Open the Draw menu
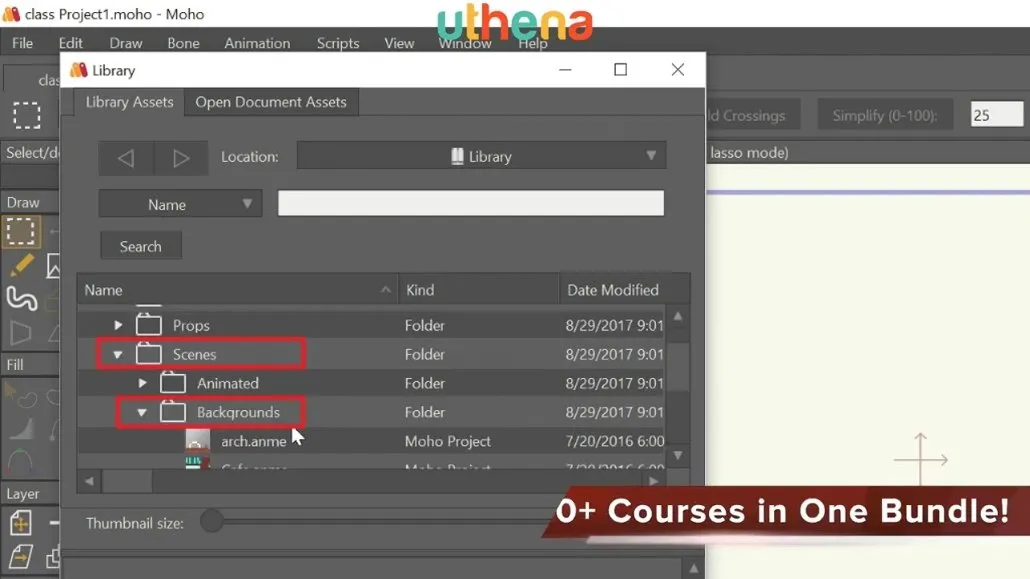This screenshot has width=1030, height=579. [x=125, y=43]
